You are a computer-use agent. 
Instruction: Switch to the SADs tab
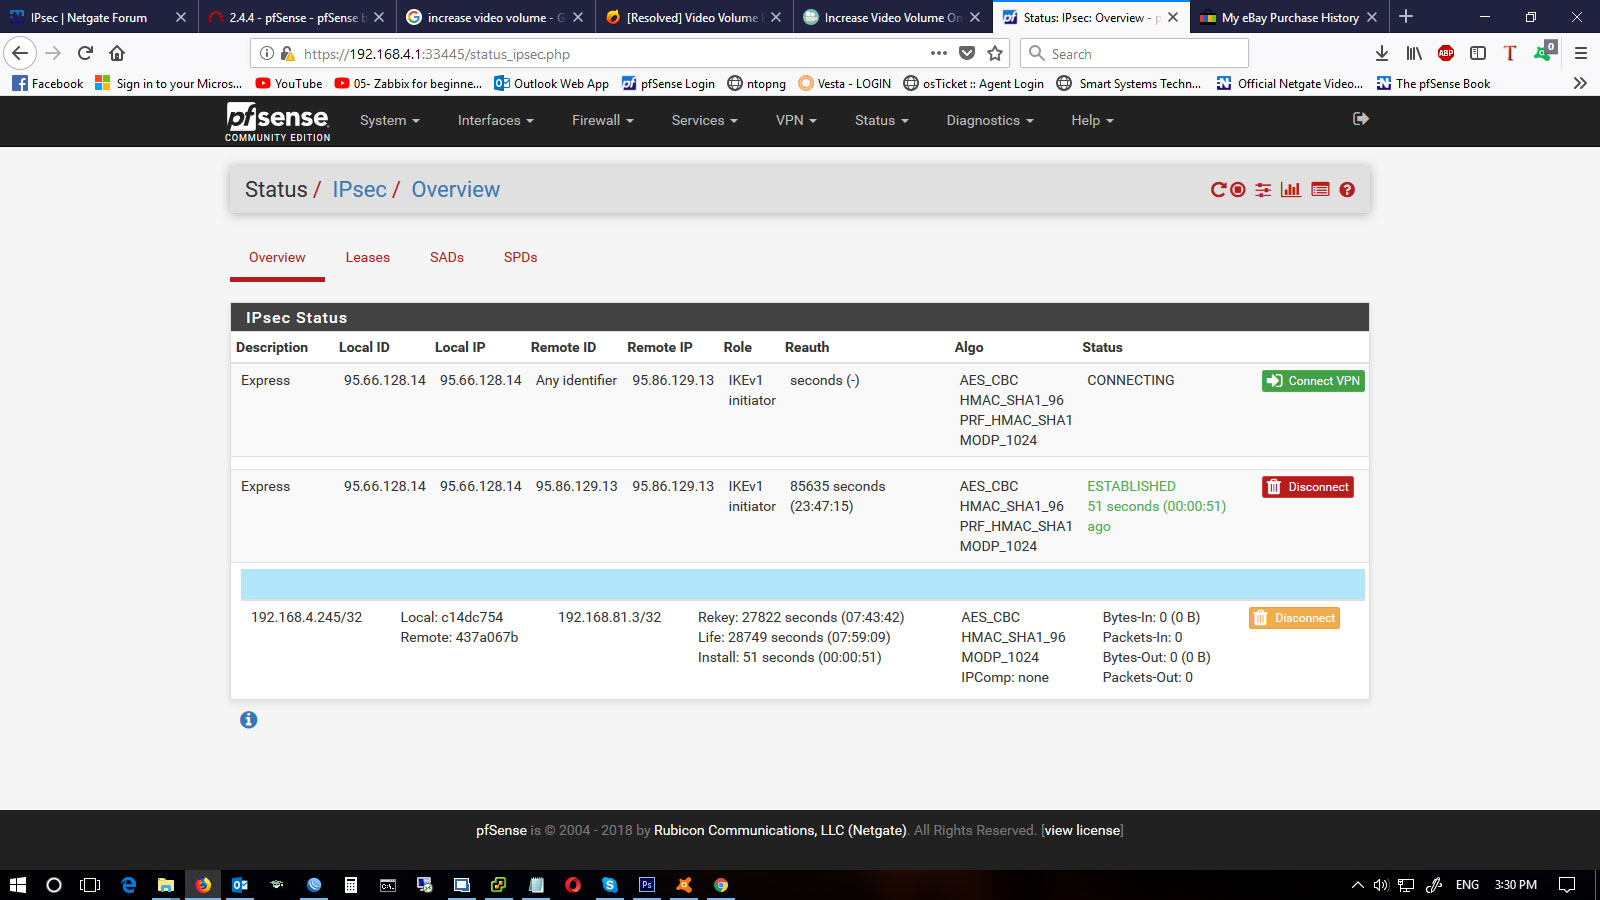447,258
